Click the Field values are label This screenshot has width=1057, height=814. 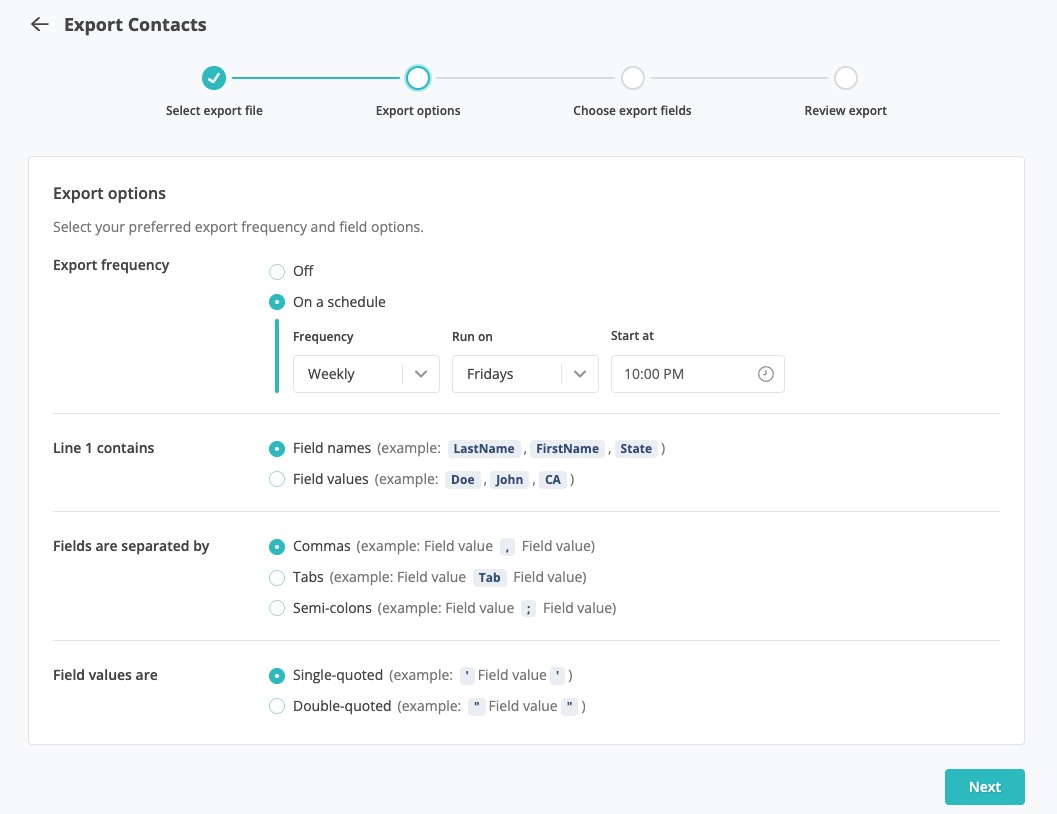point(105,675)
